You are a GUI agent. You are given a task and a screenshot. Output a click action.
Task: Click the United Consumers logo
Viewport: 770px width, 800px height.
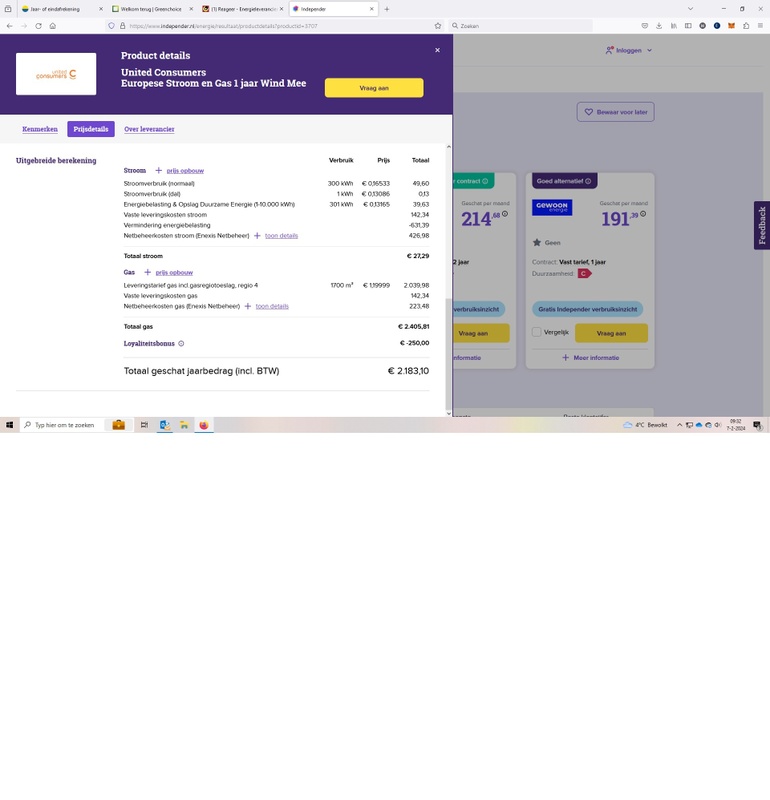pyautogui.click(x=56, y=74)
